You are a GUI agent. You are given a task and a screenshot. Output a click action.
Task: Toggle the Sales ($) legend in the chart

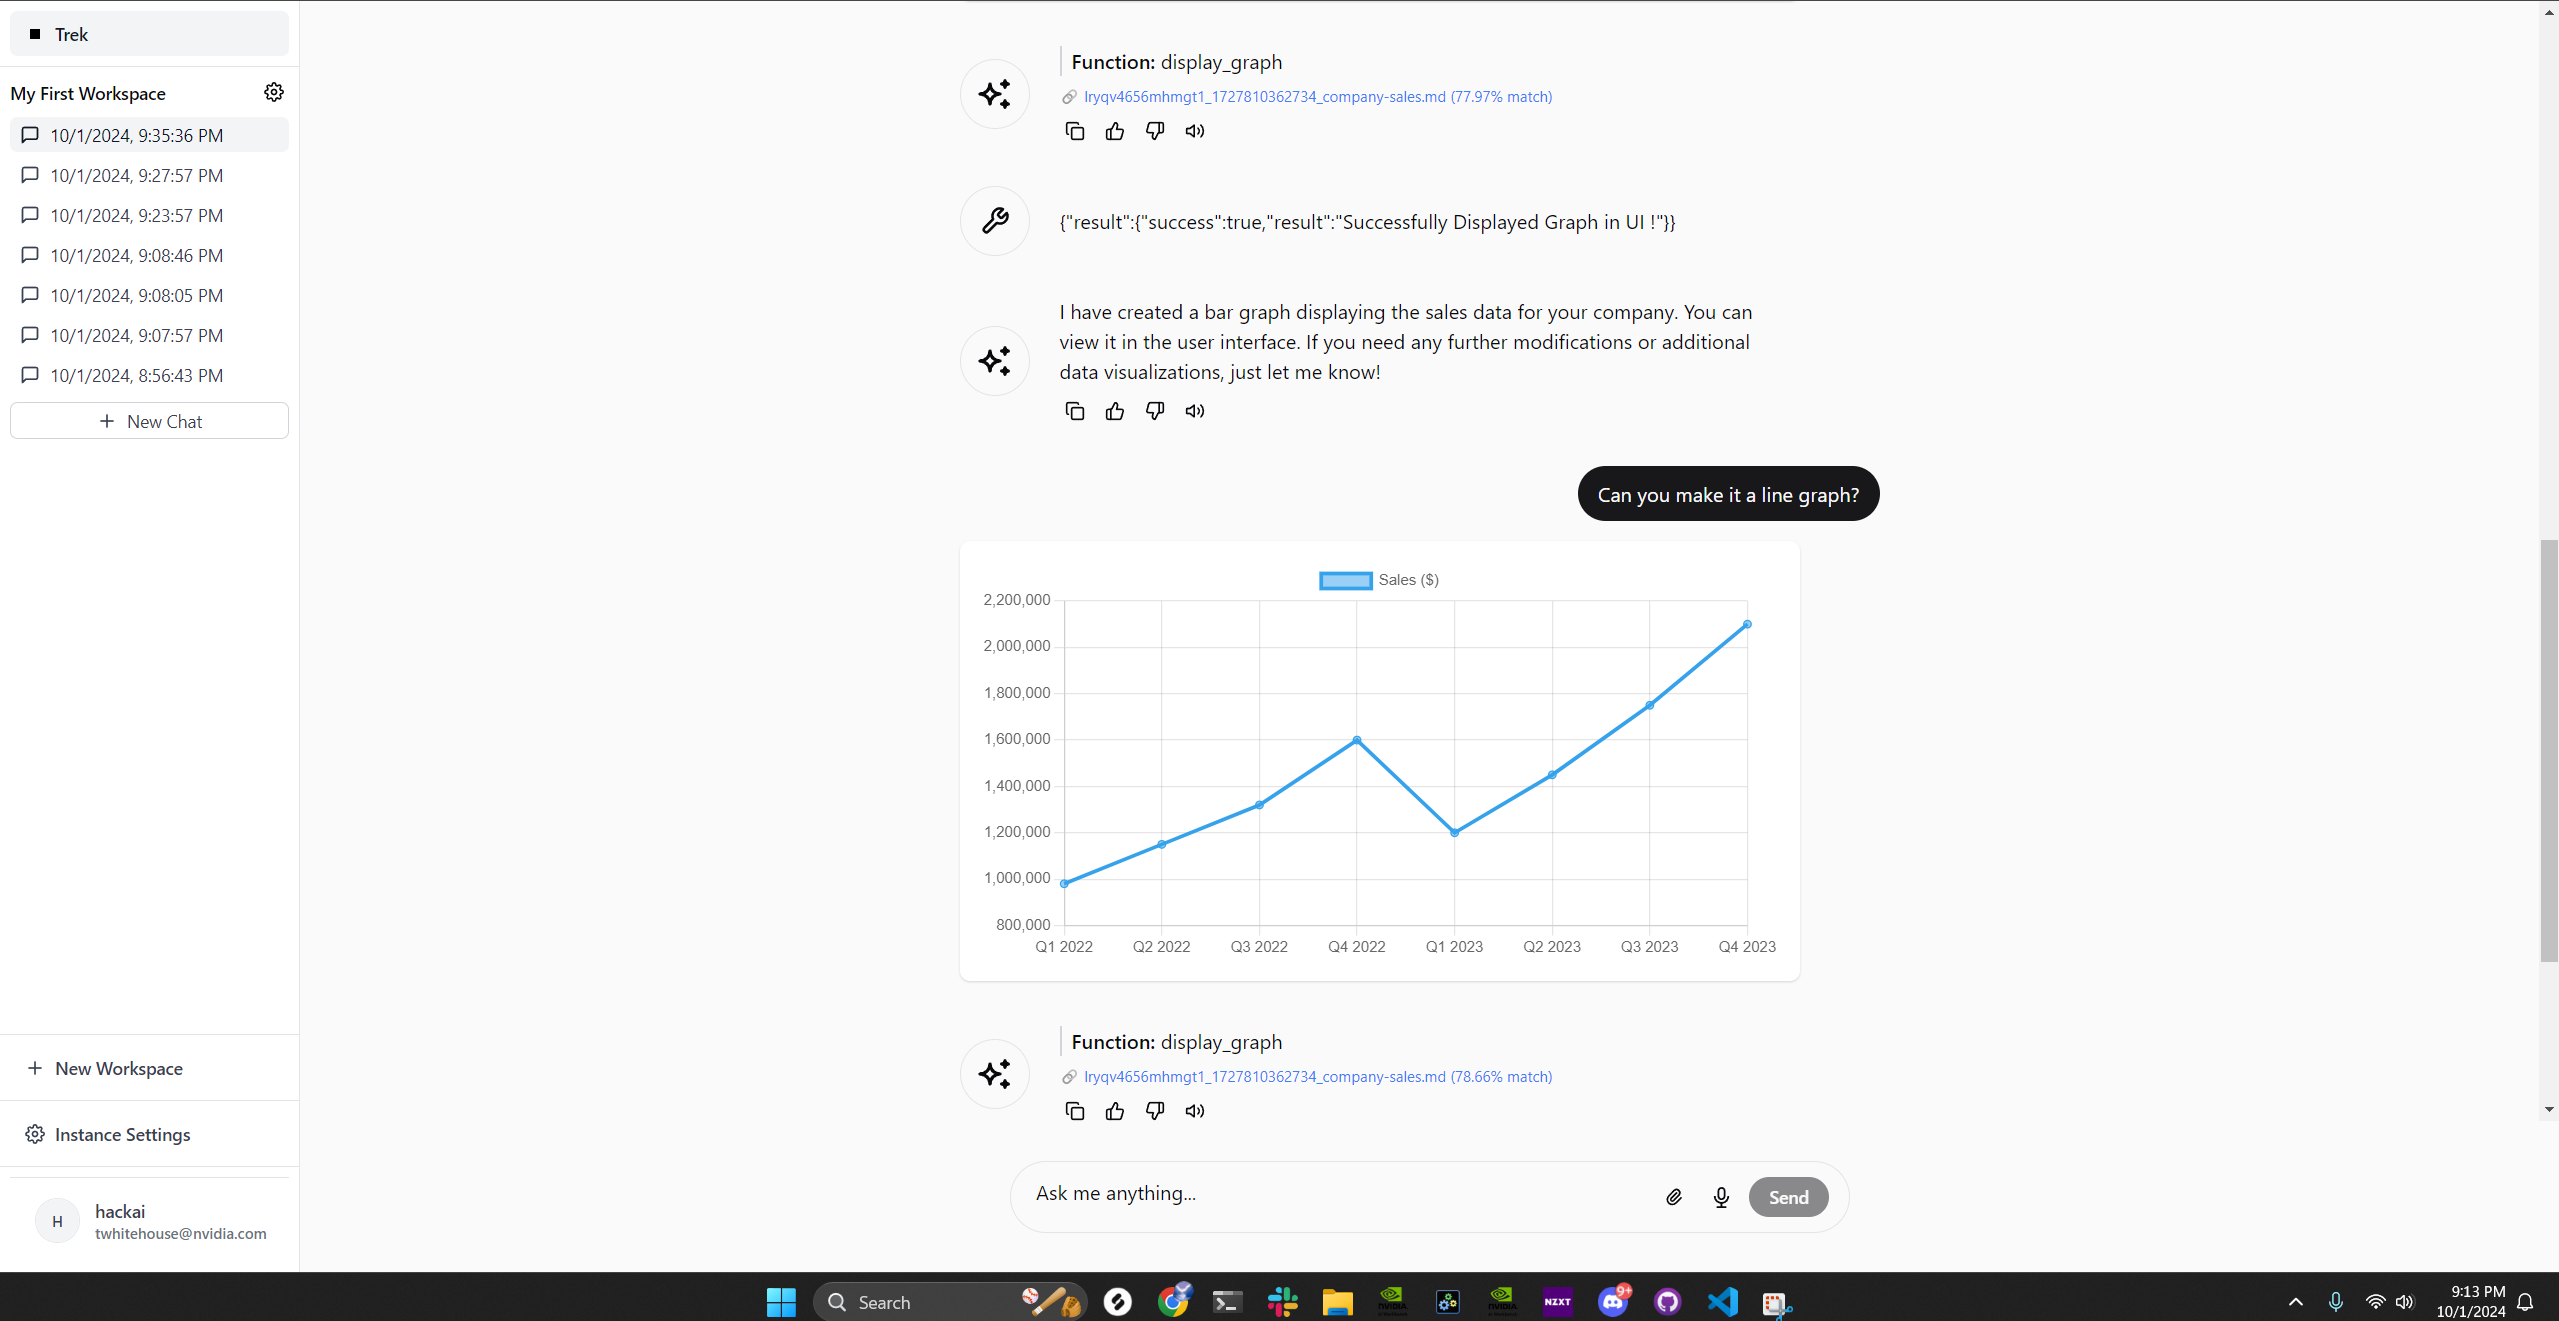click(1378, 580)
